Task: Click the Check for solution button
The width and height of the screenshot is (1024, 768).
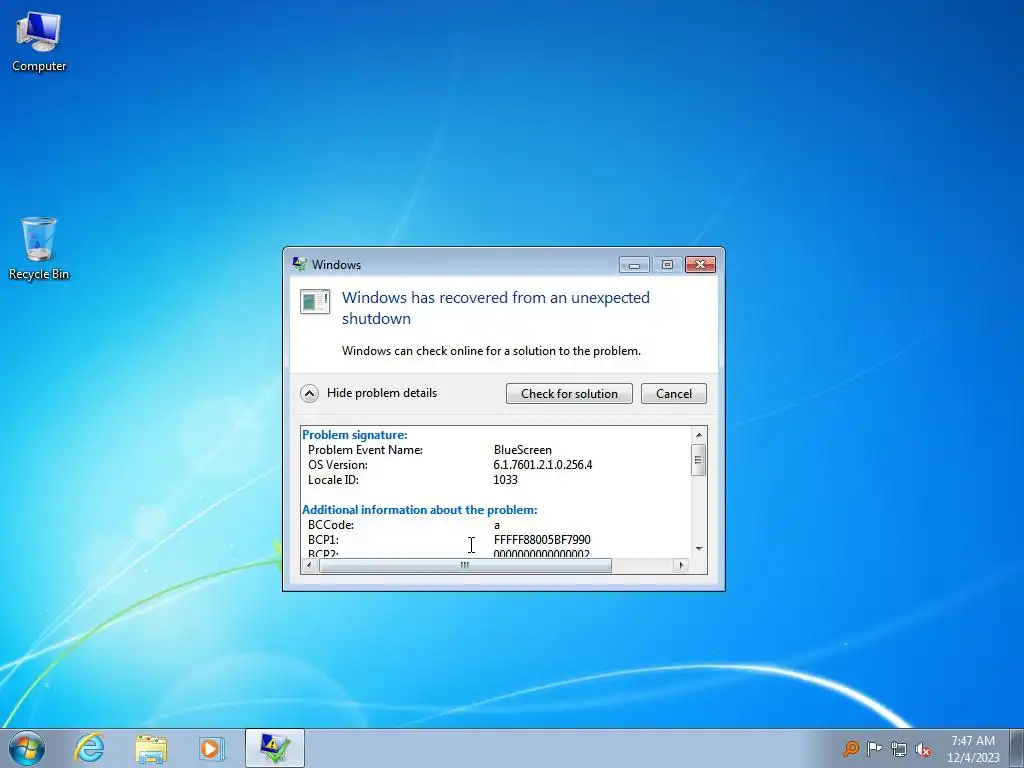Action: pos(569,394)
